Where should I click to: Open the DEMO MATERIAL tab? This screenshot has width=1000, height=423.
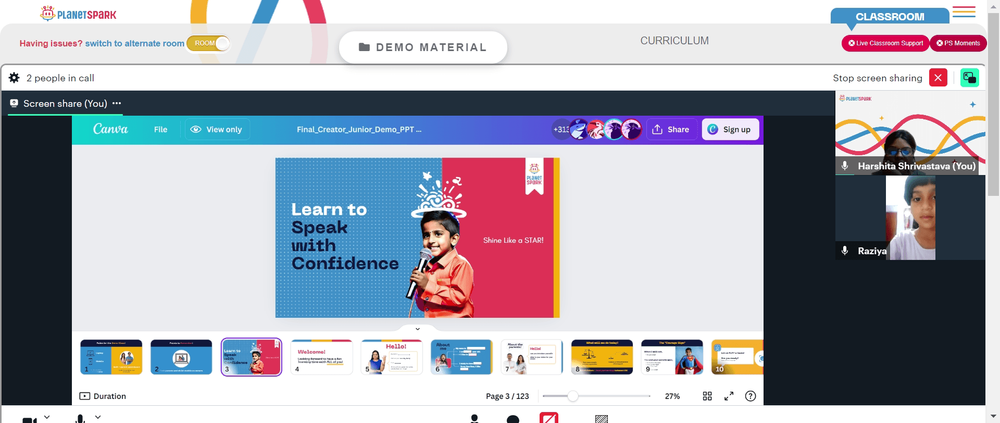[423, 47]
